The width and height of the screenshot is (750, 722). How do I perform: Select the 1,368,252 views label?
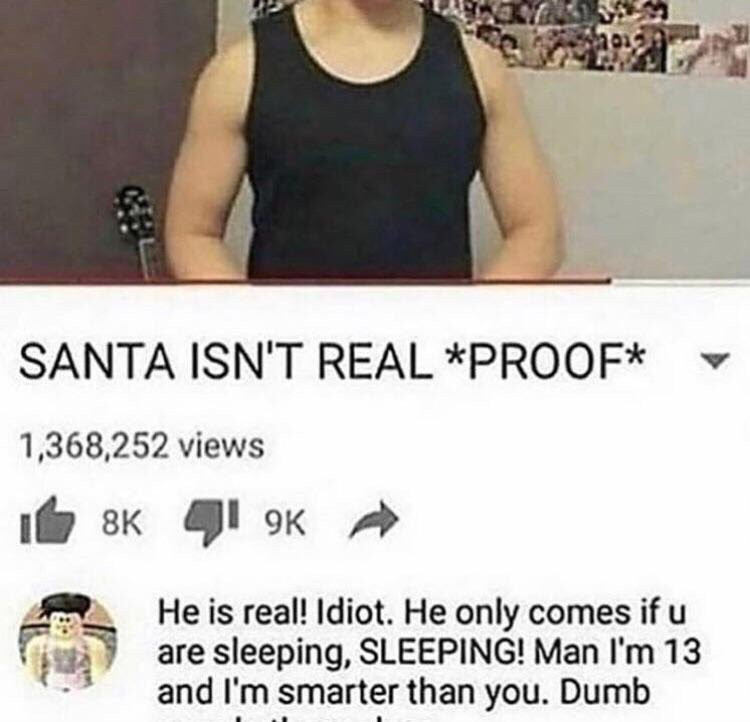[x=141, y=446]
